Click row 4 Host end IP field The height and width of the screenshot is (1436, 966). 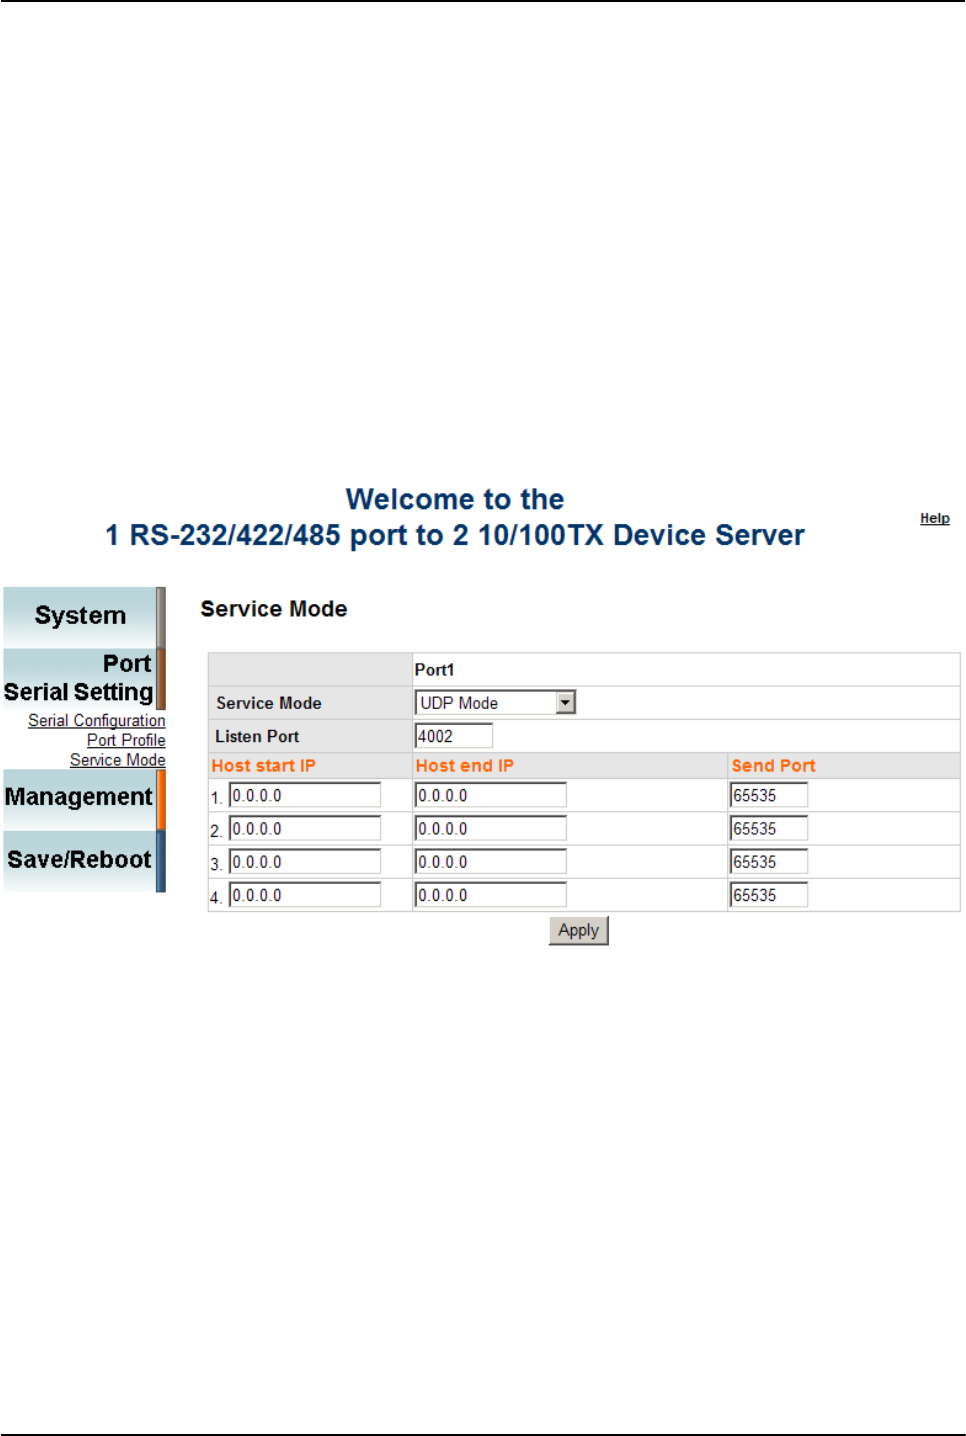pos(491,895)
